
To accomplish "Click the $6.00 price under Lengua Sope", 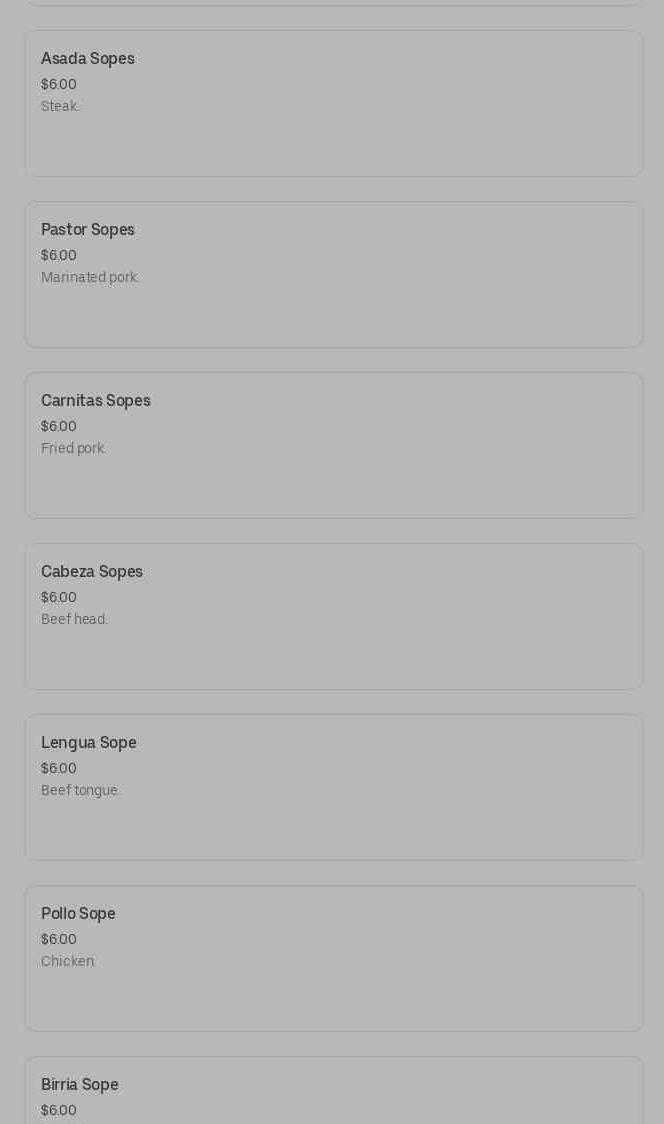I will 59,768.
